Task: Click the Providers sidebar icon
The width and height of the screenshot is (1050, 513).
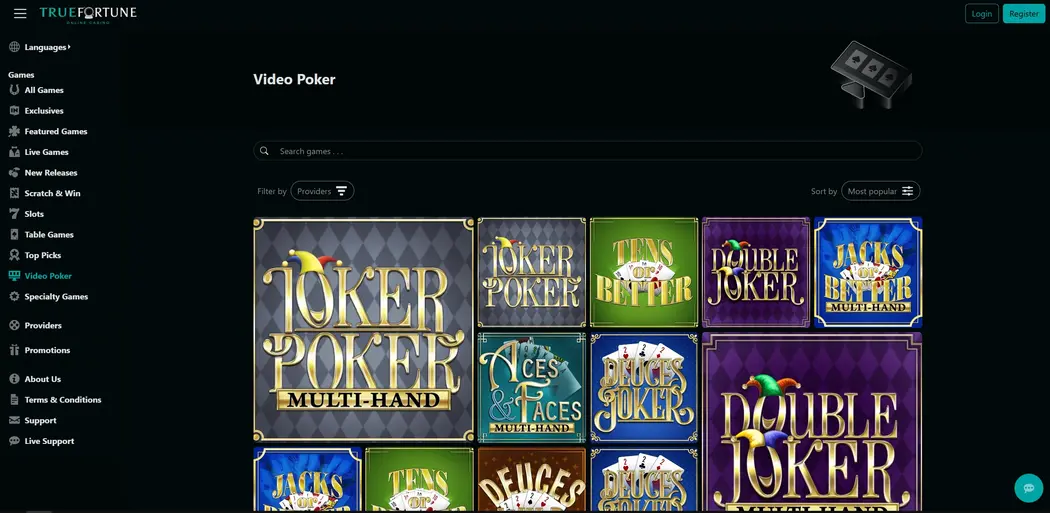Action: 14,325
